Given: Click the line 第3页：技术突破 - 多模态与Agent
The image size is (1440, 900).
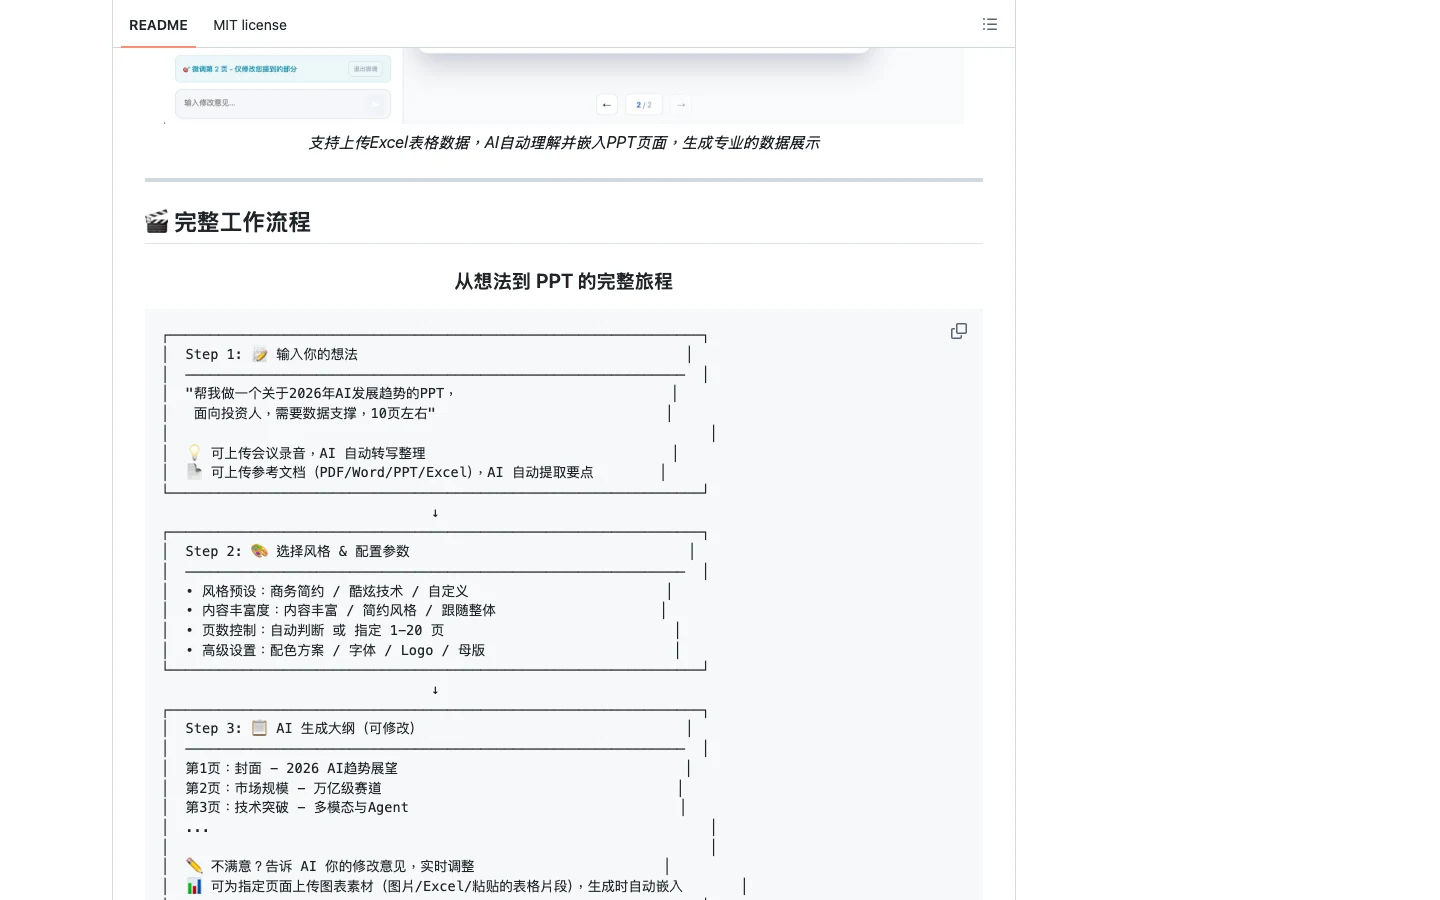Looking at the screenshot, I should point(297,807).
